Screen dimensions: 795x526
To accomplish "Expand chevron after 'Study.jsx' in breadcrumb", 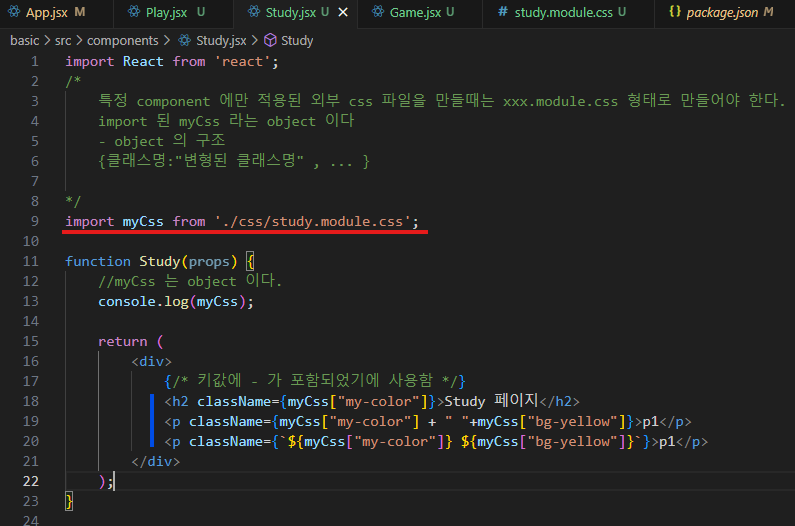I will (x=255, y=41).
